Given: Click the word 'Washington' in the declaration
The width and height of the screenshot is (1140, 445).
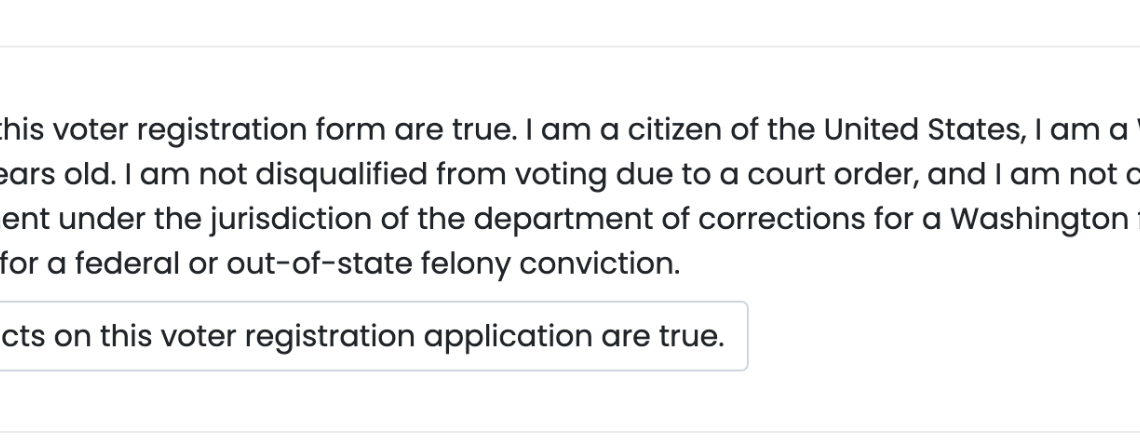Looking at the screenshot, I should (1039, 219).
